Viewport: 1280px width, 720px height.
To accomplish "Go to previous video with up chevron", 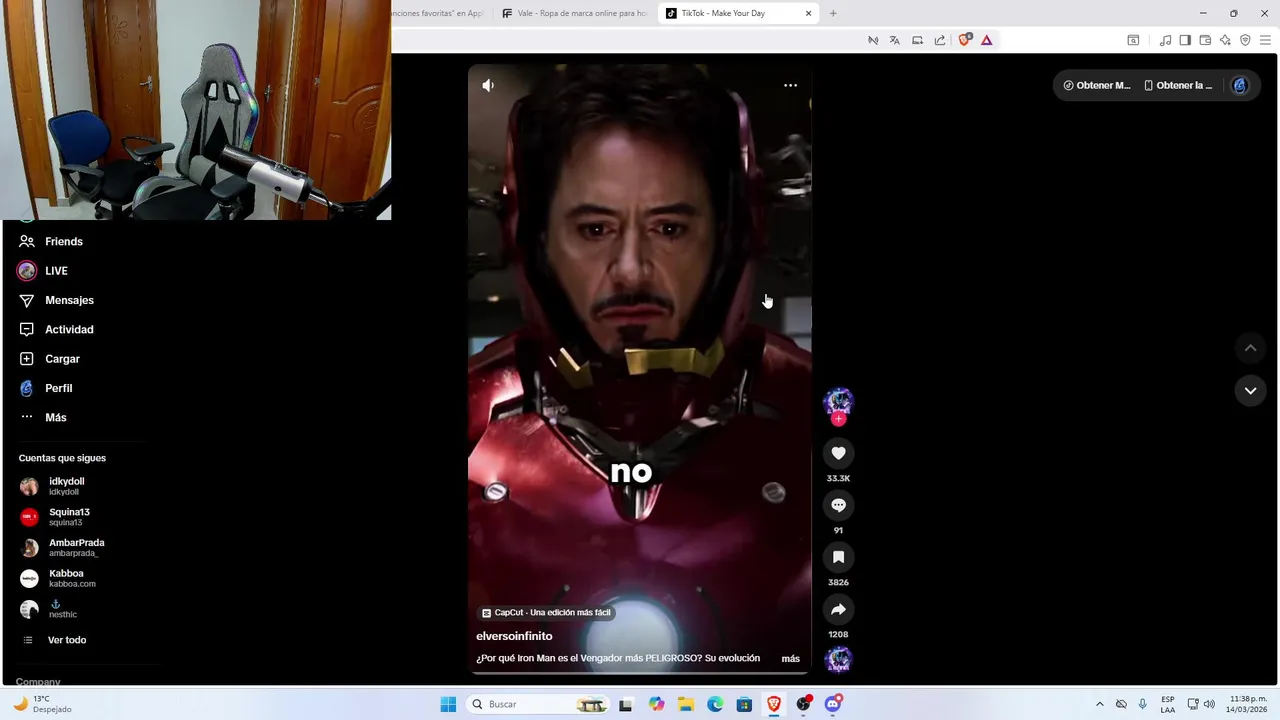I will click(x=1250, y=348).
